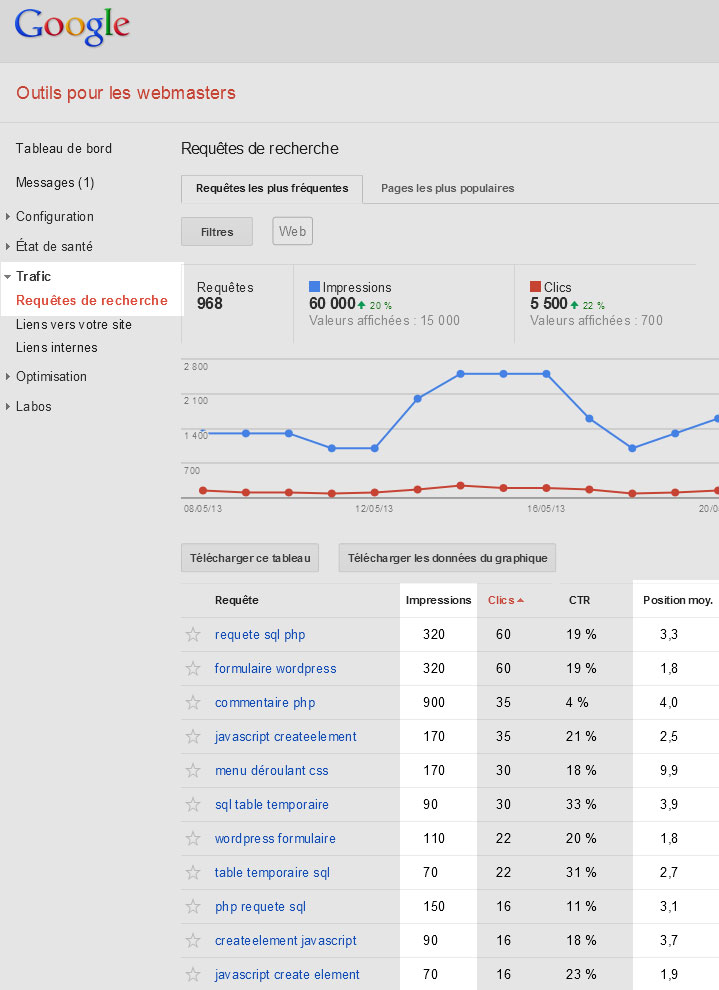This screenshot has width=719, height=990.
Task: Click the Google logo
Action: point(72,27)
